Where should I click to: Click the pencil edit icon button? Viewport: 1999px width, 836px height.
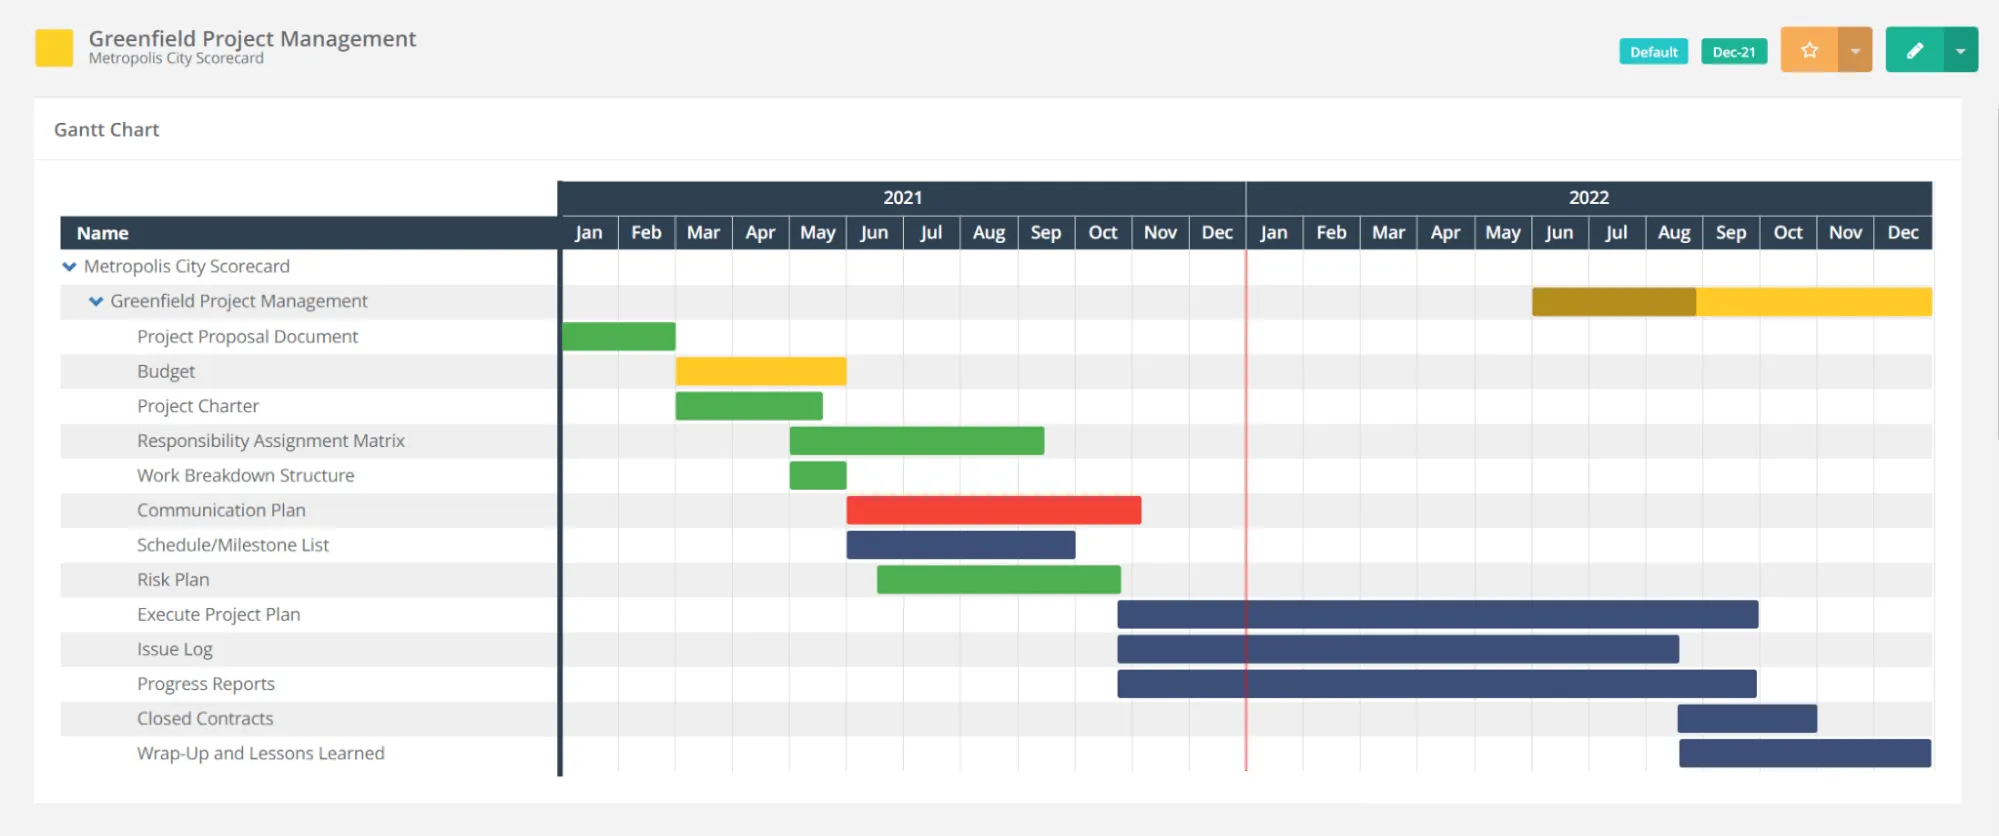pyautogui.click(x=1914, y=50)
